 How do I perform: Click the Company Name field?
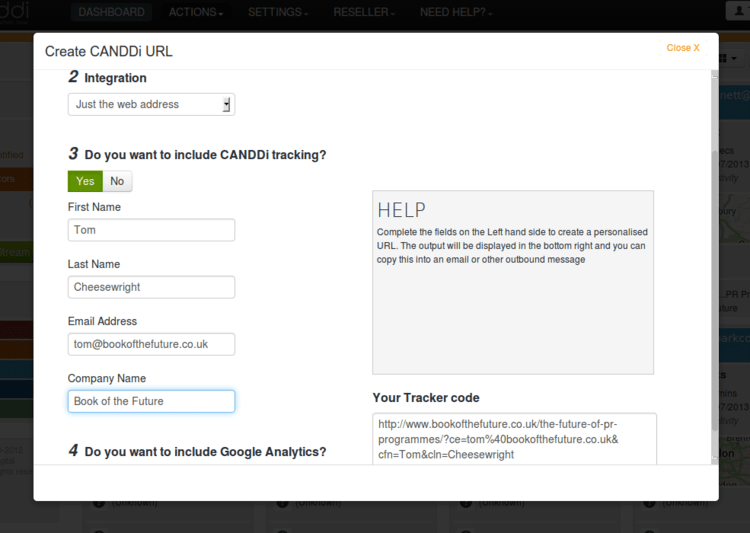click(x=151, y=401)
